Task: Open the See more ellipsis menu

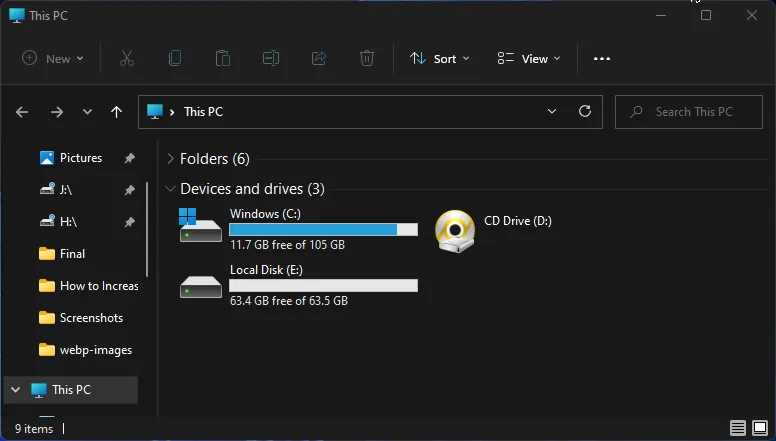Action: pos(601,59)
